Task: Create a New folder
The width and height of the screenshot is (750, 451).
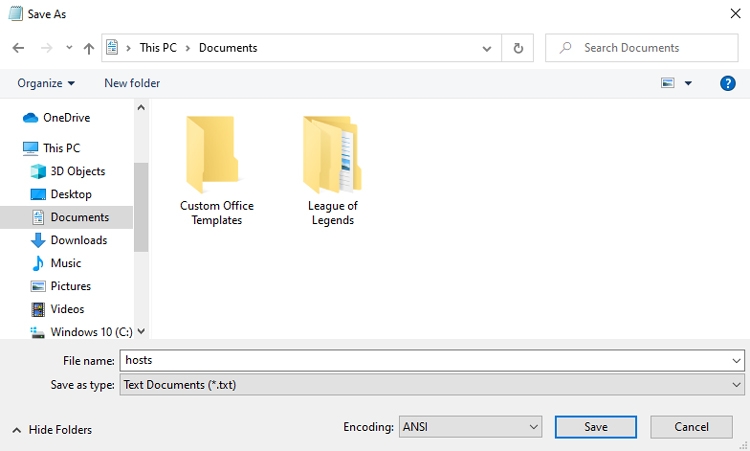Action: [132, 83]
